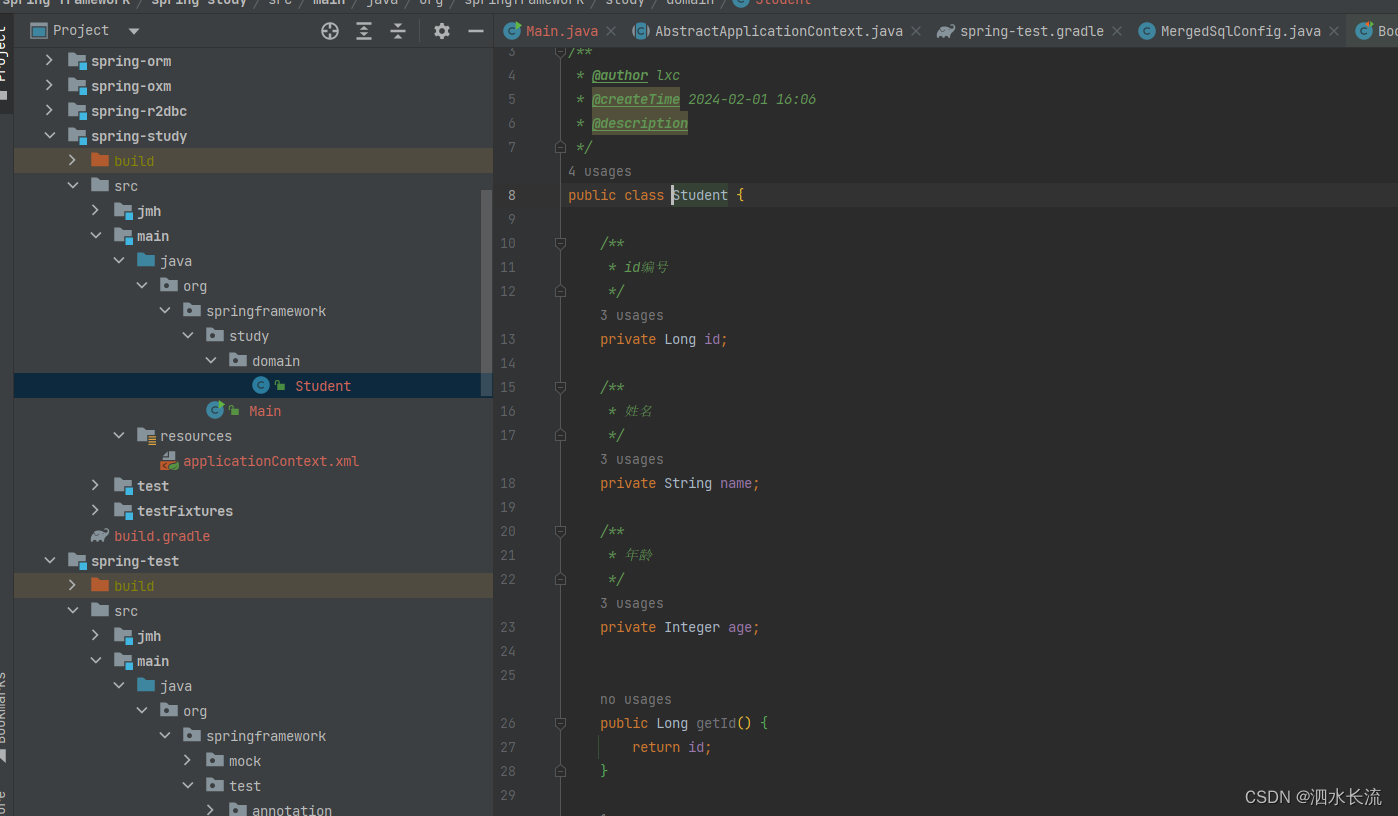Close the MergedSqlConfig.java tab
The width and height of the screenshot is (1398, 816).
(1334, 31)
